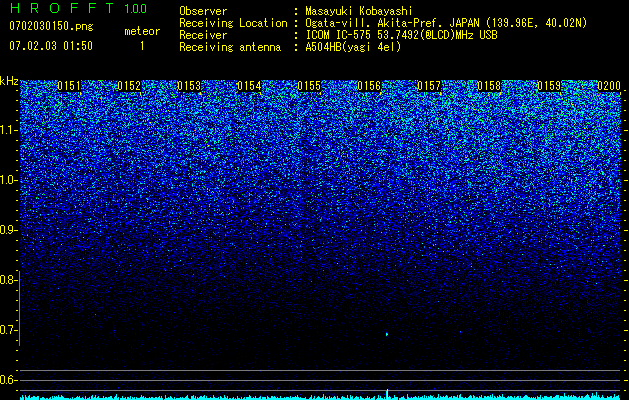Click the 0152 time marker
629x400 pixels.
129,86
